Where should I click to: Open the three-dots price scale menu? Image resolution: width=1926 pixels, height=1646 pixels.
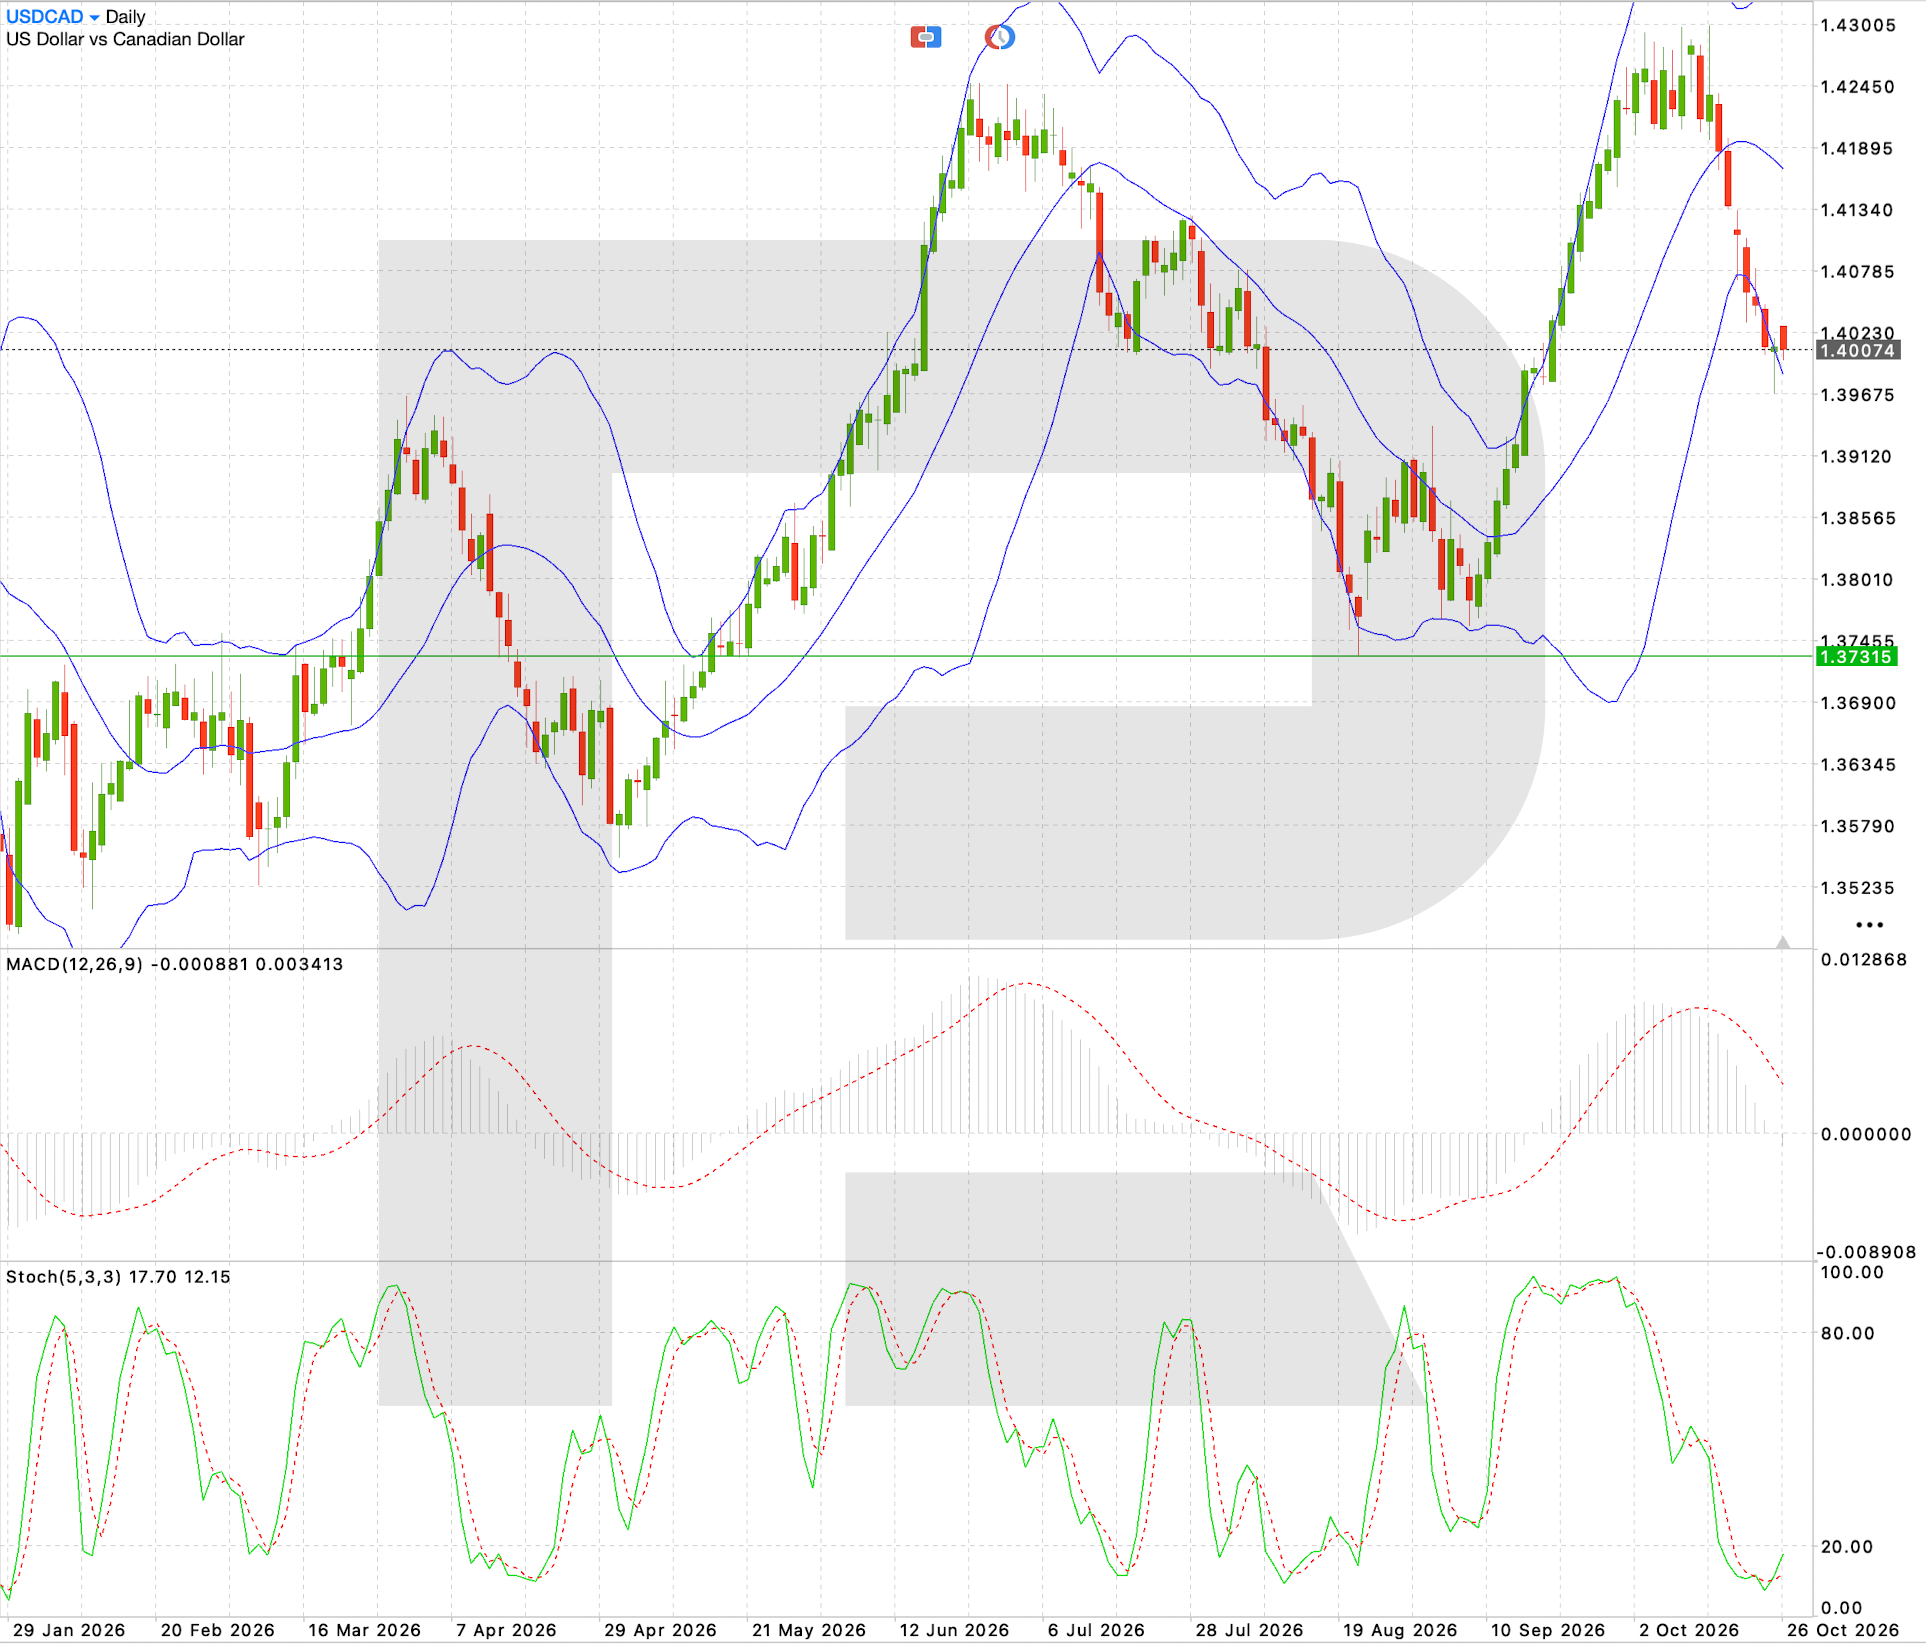click(1869, 925)
